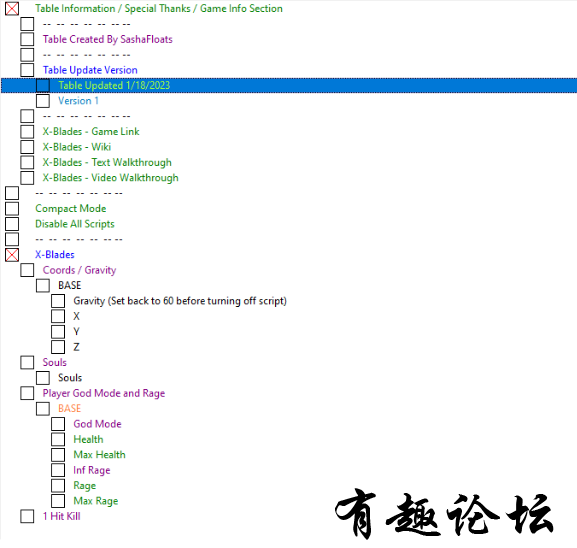
Task: Select the Inf Rage label
Action: [x=92, y=470]
